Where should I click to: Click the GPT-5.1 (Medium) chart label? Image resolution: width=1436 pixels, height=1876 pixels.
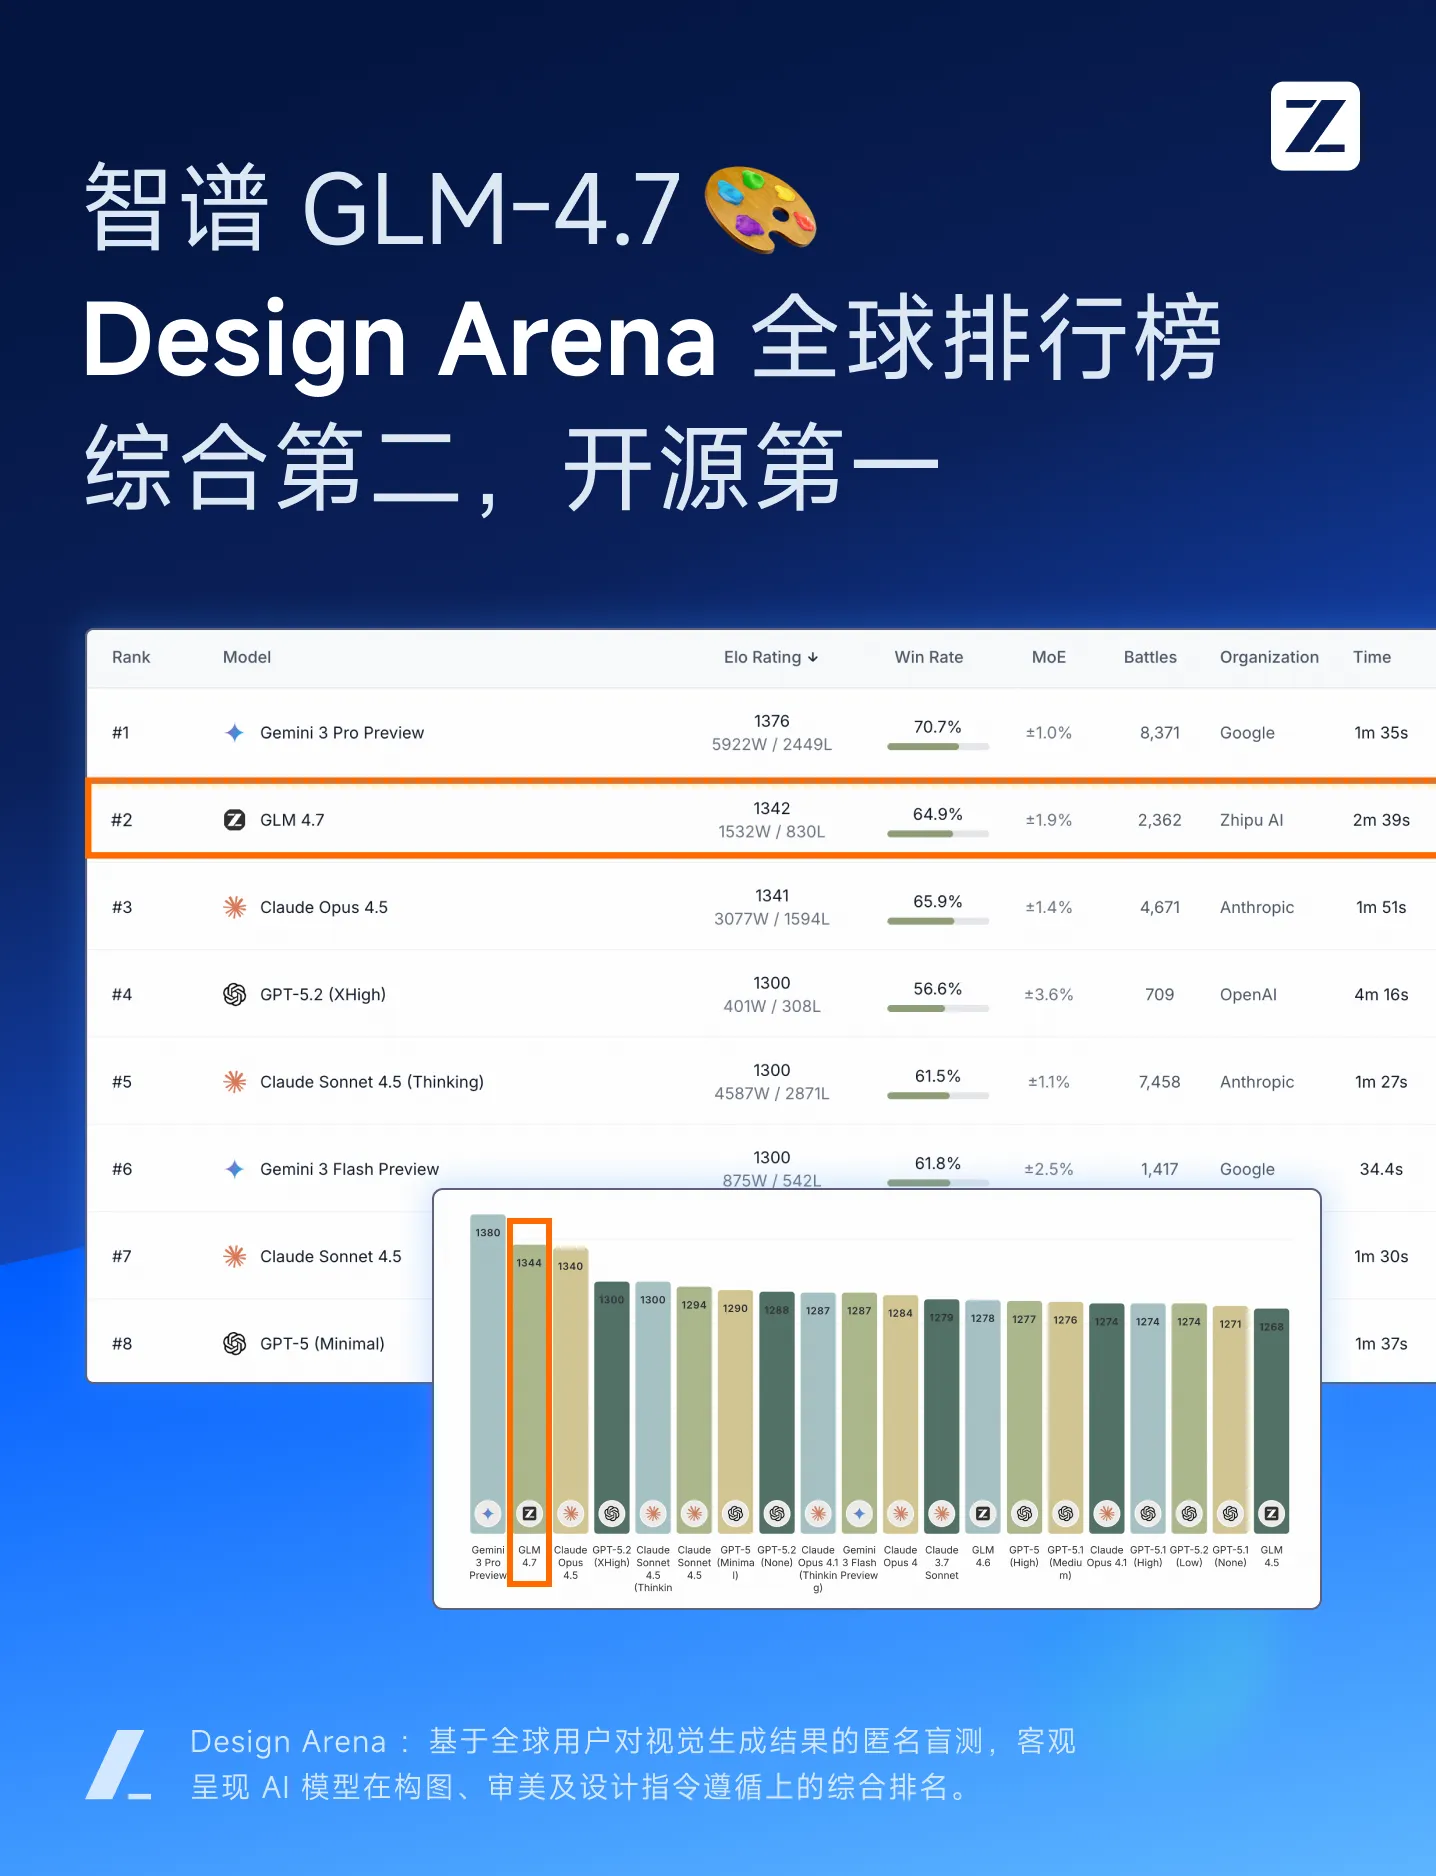pyautogui.click(x=1065, y=1562)
